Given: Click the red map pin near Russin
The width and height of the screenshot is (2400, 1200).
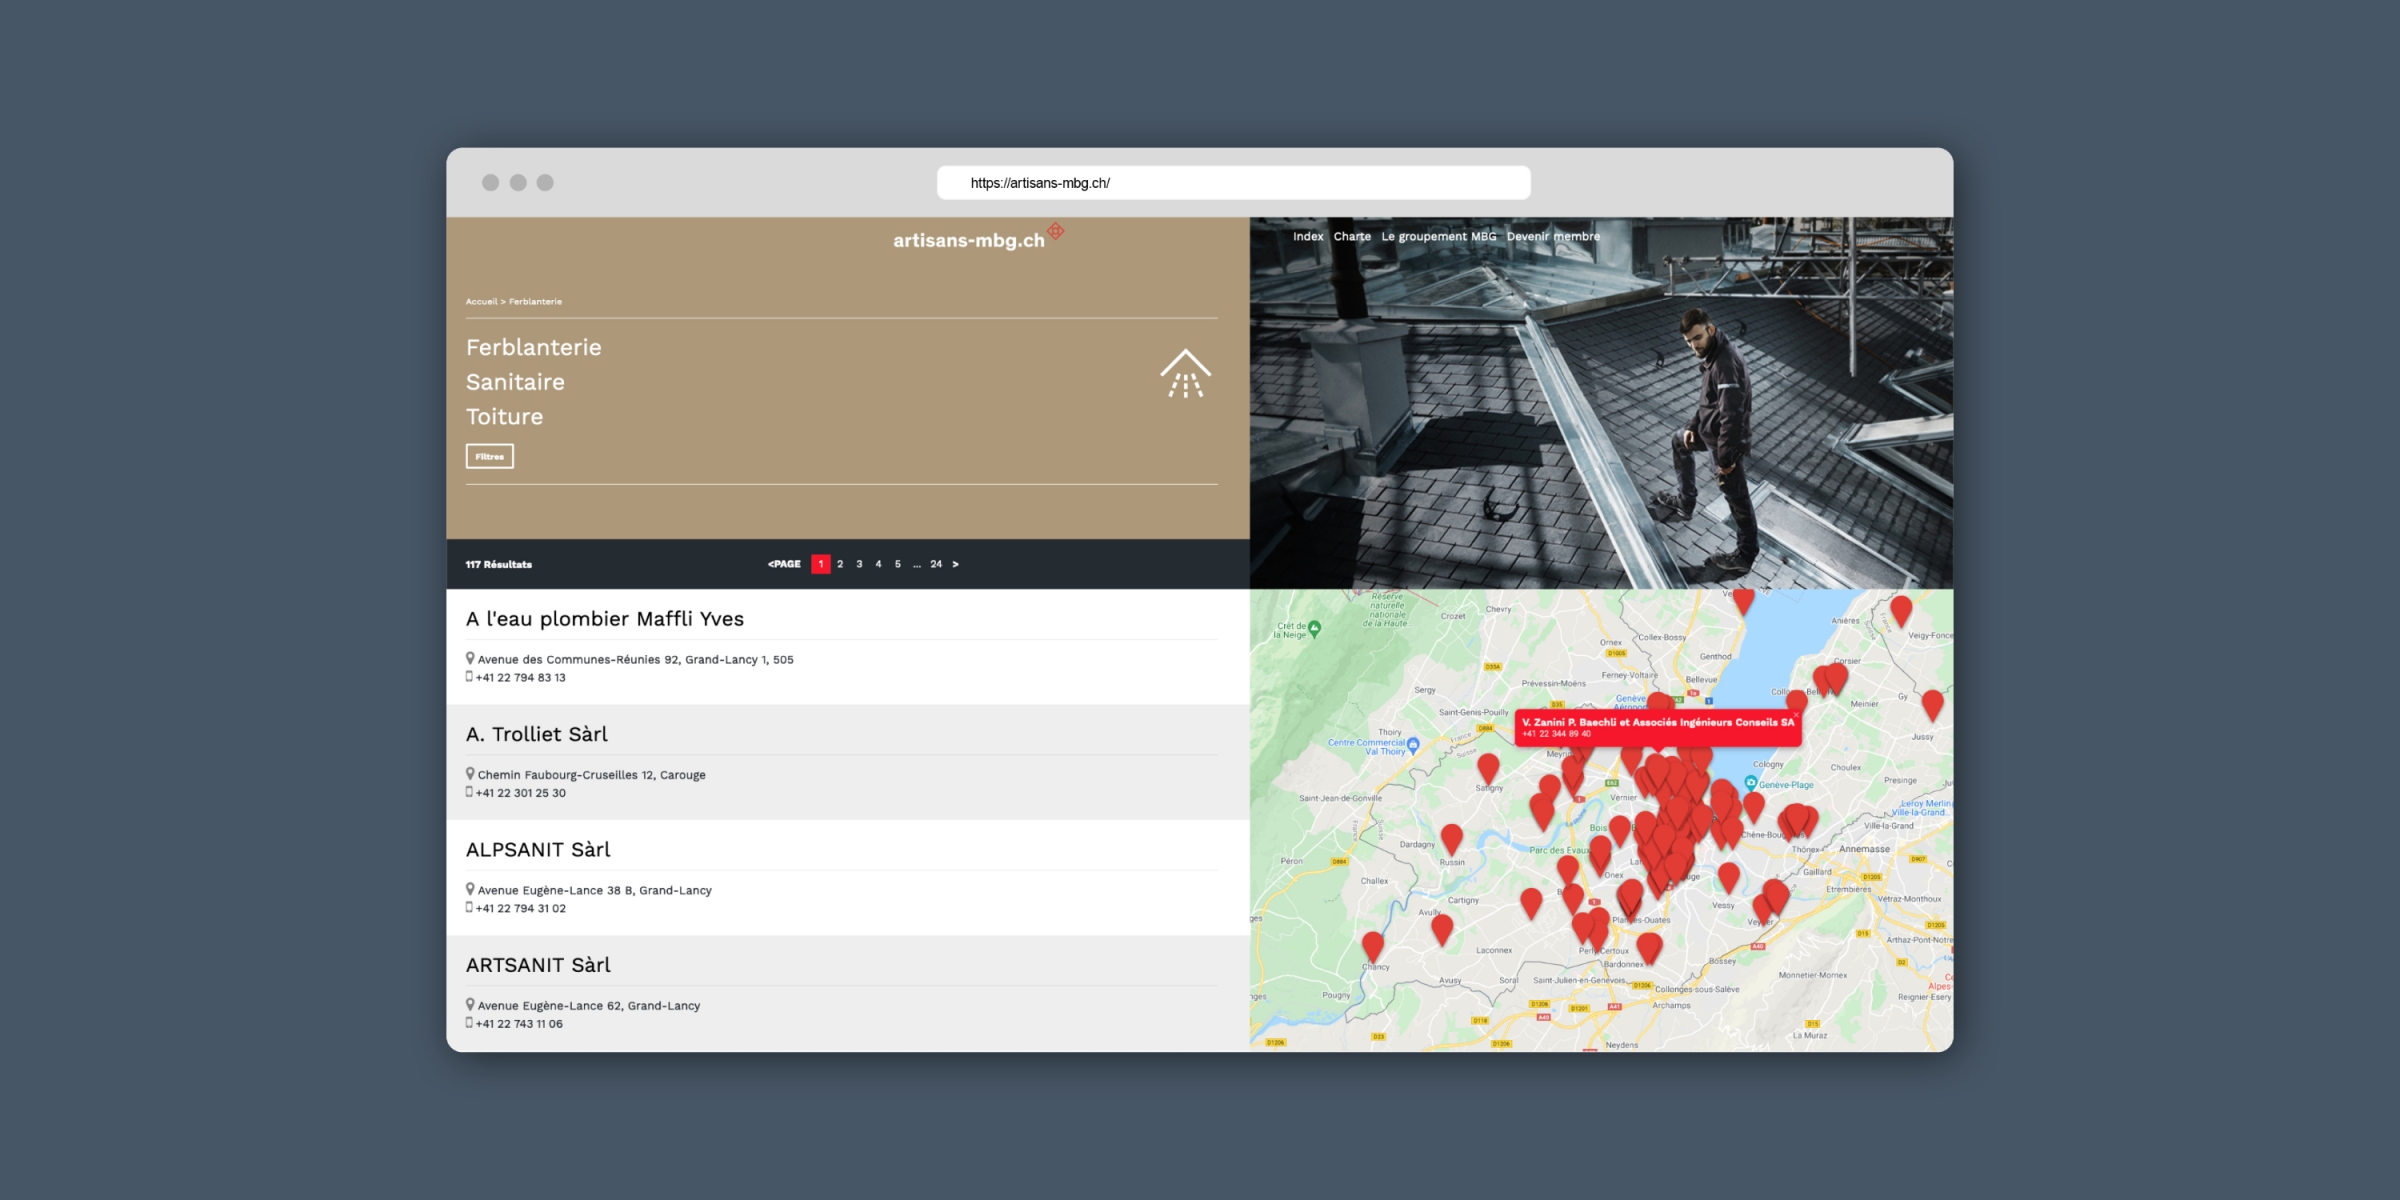Looking at the screenshot, I should point(1451,838).
